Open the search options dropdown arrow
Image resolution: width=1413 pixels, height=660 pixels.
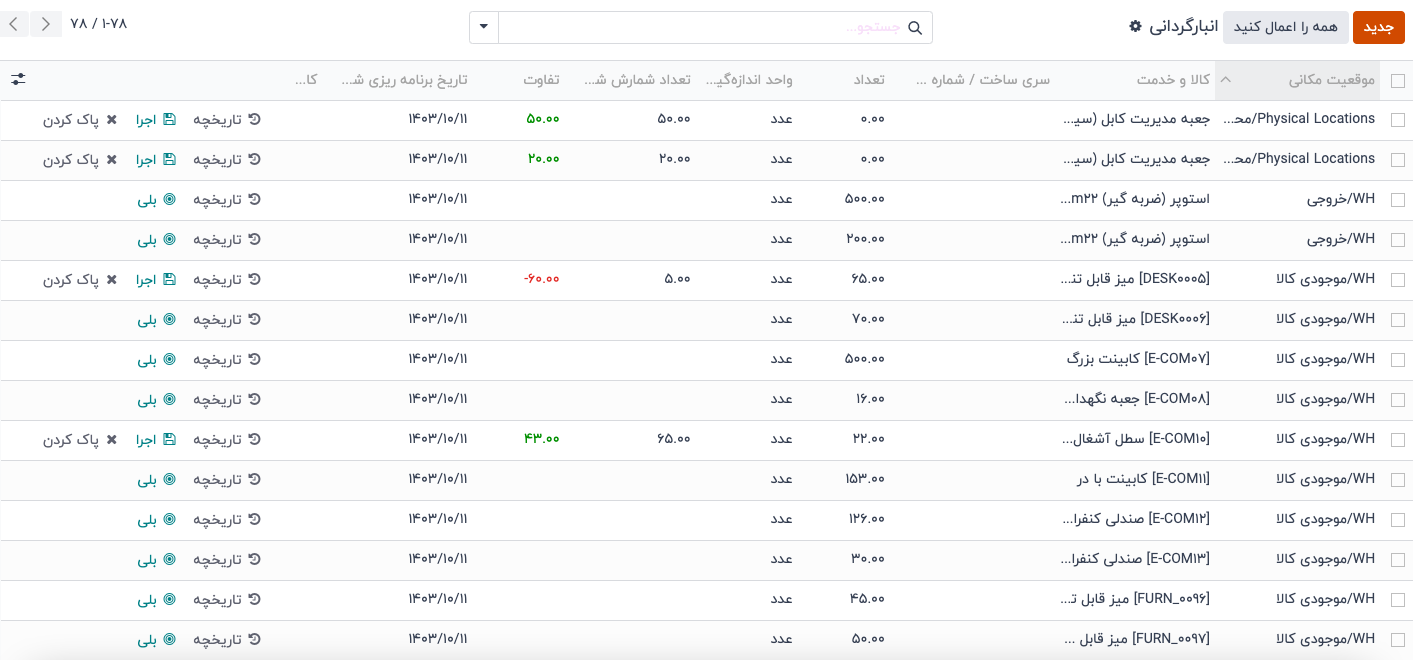coord(484,28)
